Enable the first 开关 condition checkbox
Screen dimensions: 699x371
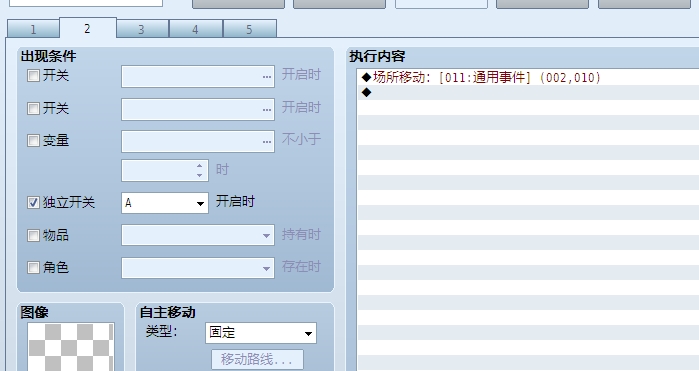[33, 75]
